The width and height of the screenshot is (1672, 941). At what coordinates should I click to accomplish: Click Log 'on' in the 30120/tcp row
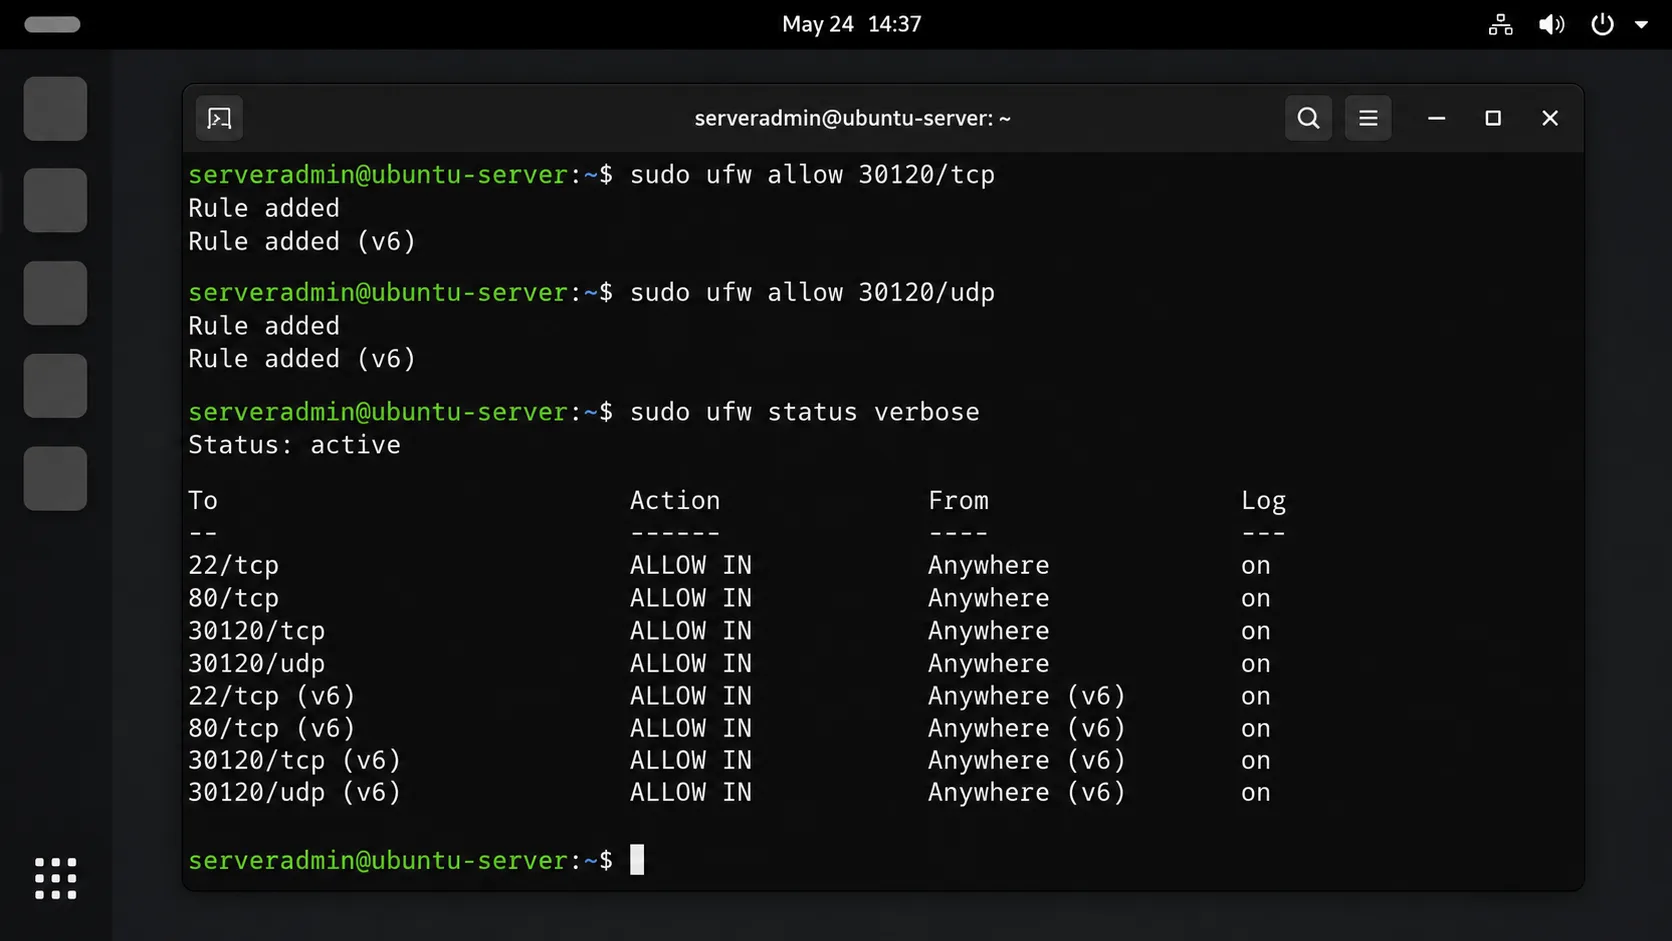coord(1256,632)
